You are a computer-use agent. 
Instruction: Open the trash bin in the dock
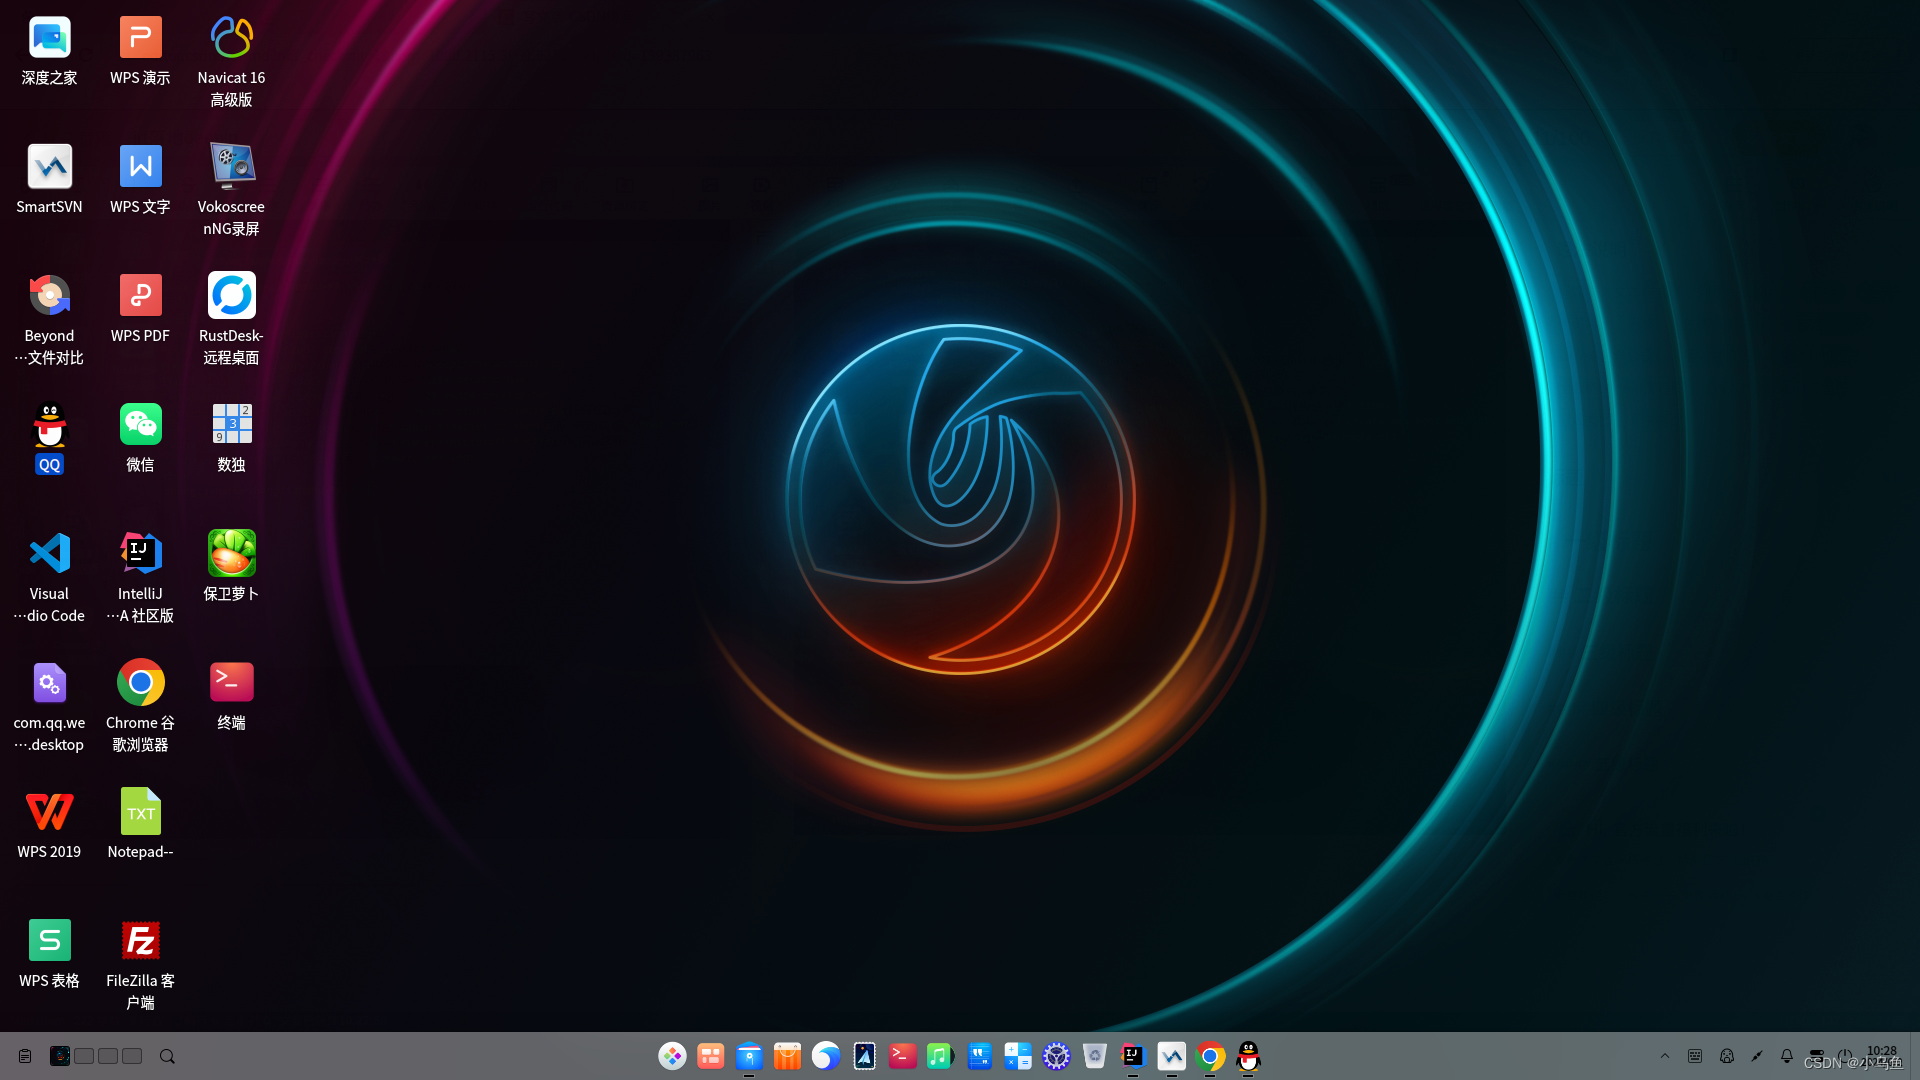point(1094,1056)
